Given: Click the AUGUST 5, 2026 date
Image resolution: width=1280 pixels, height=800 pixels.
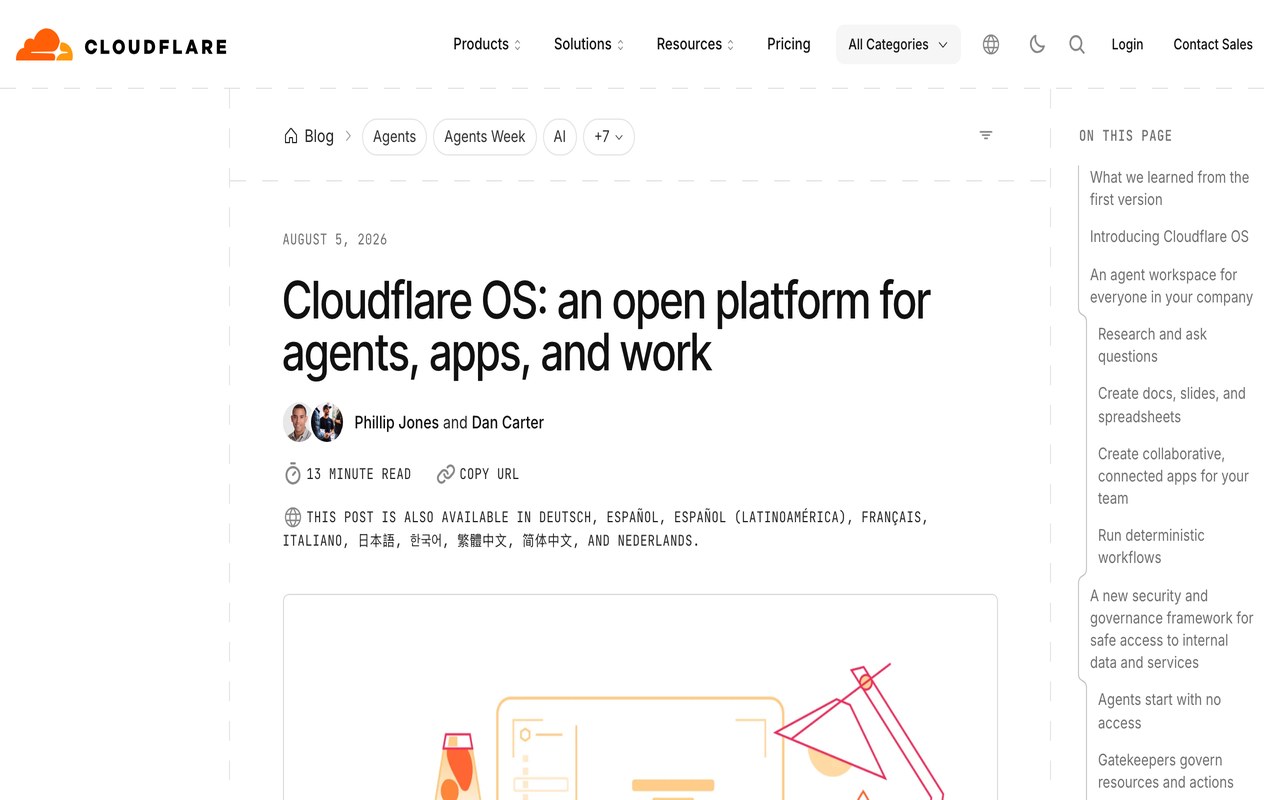Looking at the screenshot, I should pos(335,240).
